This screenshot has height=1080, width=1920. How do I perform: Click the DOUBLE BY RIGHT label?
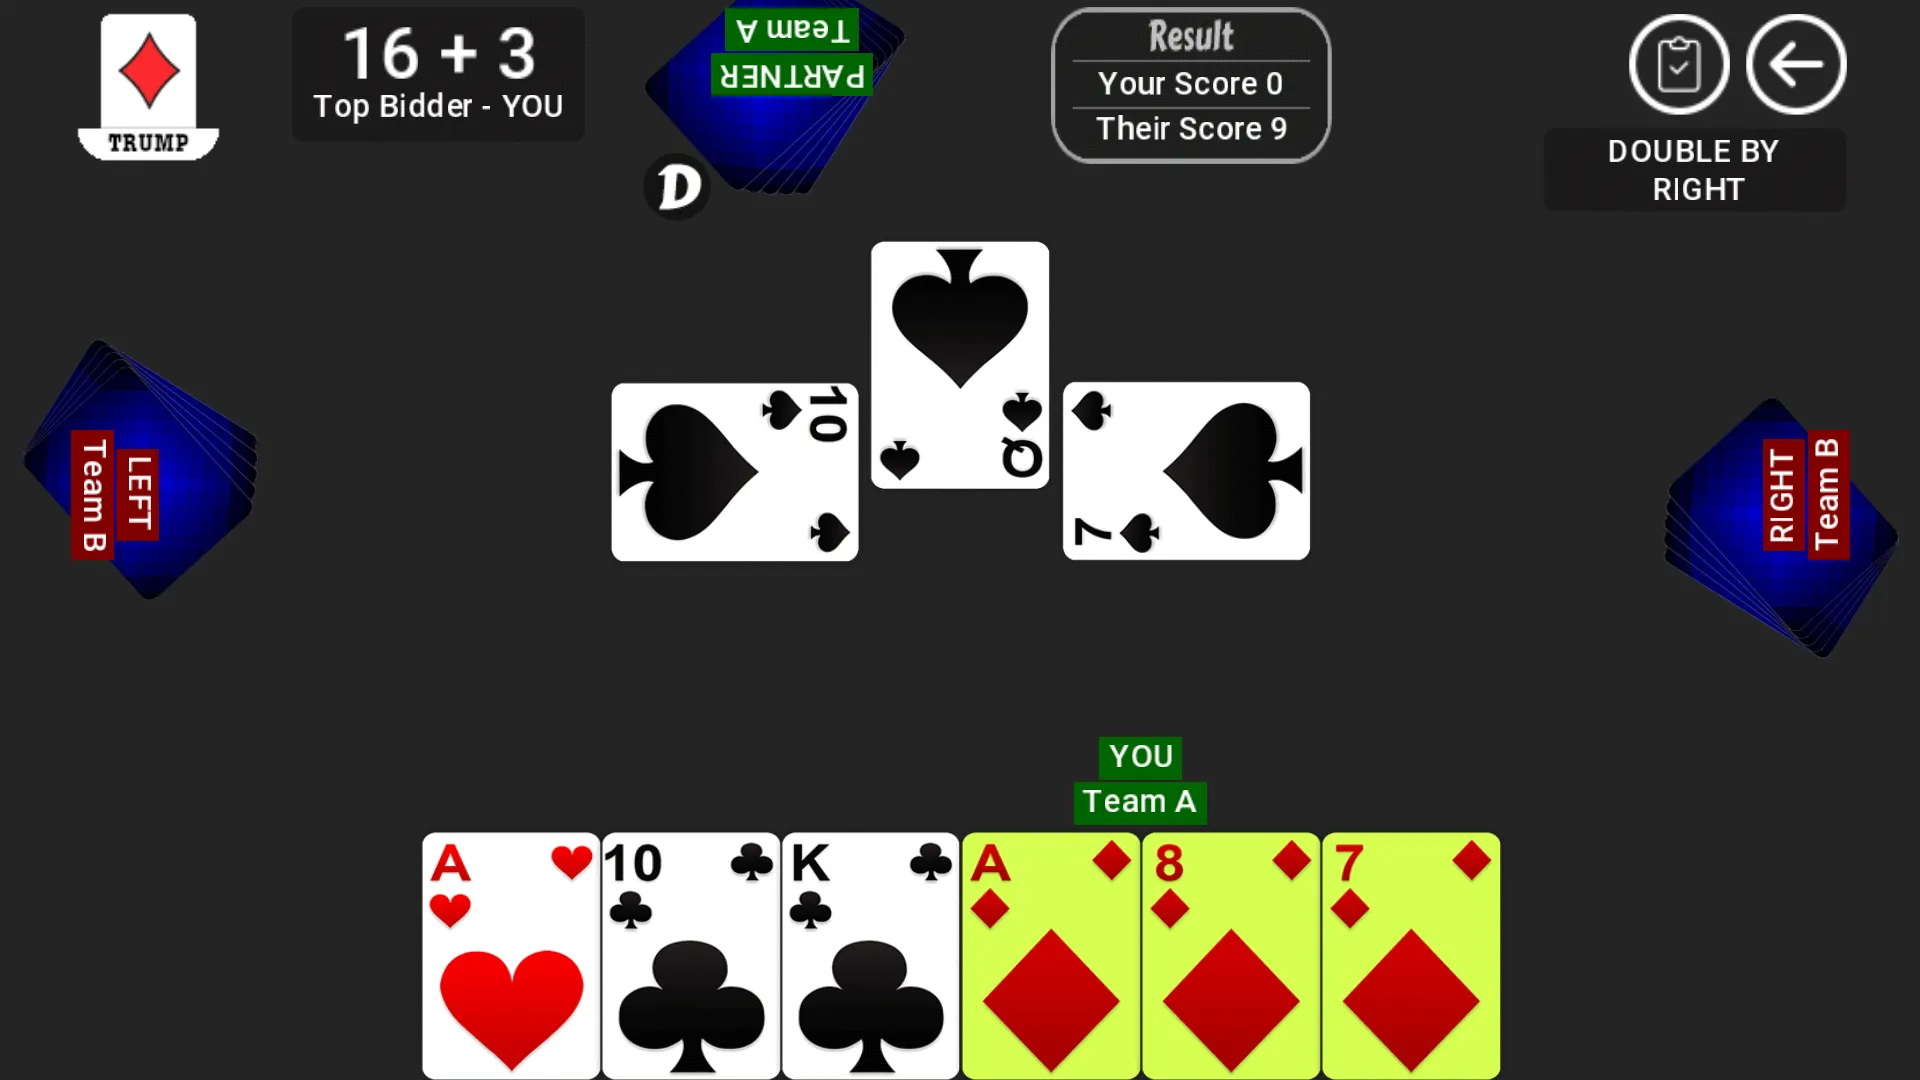click(x=1698, y=170)
